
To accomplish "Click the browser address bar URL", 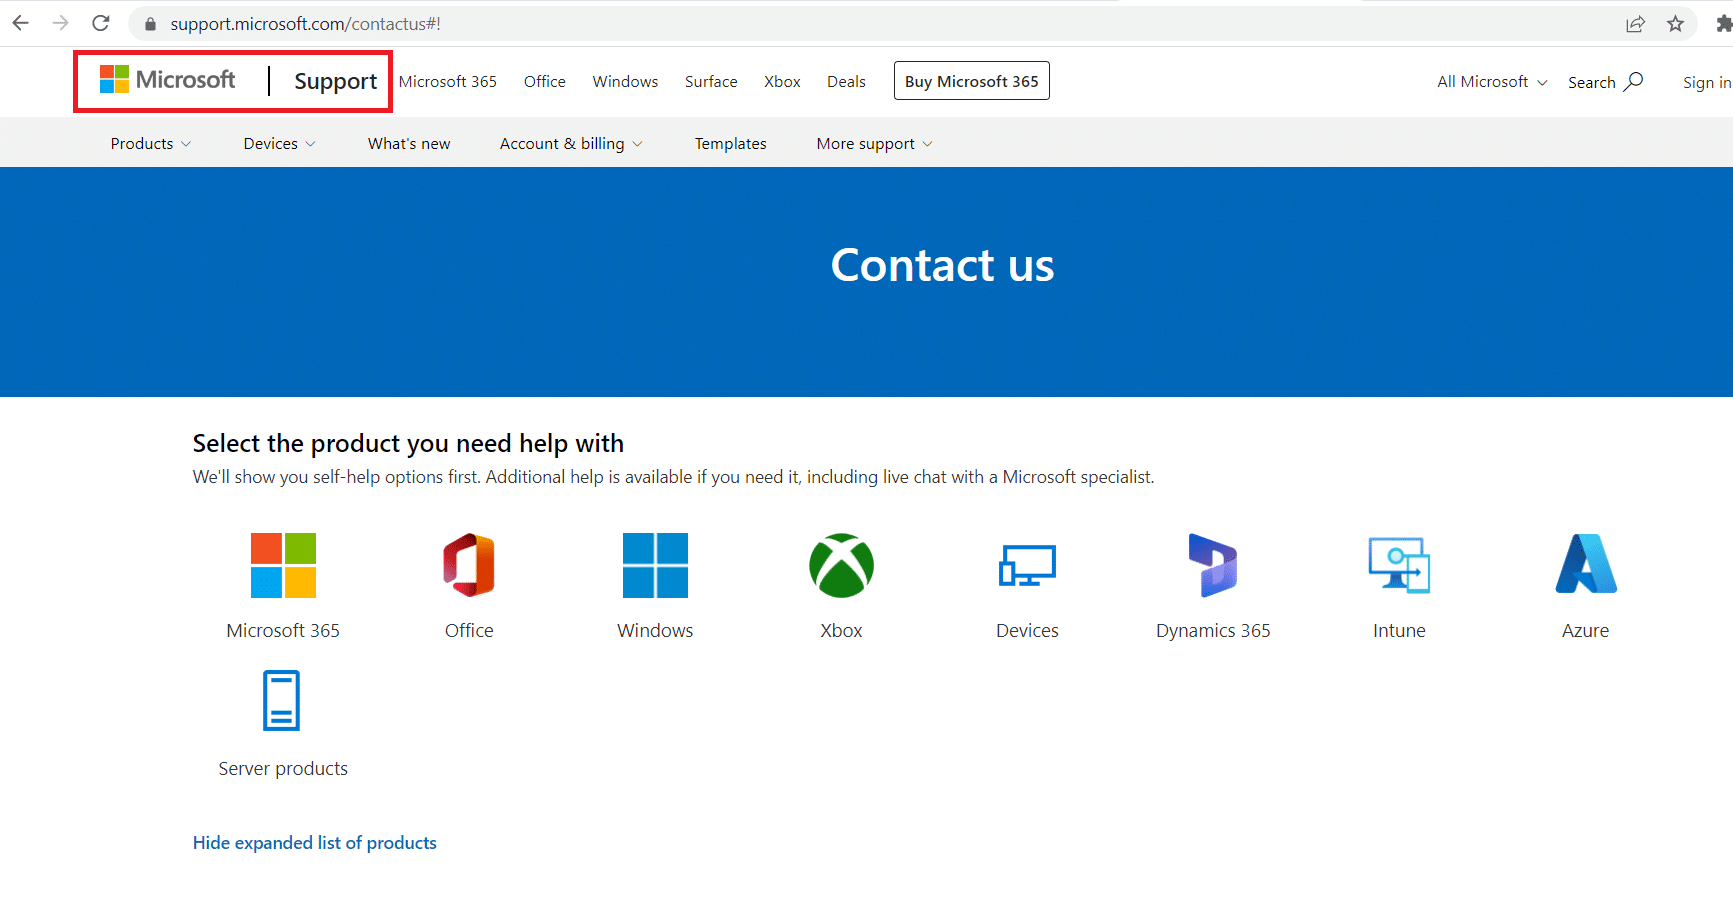I will pyautogui.click(x=305, y=24).
